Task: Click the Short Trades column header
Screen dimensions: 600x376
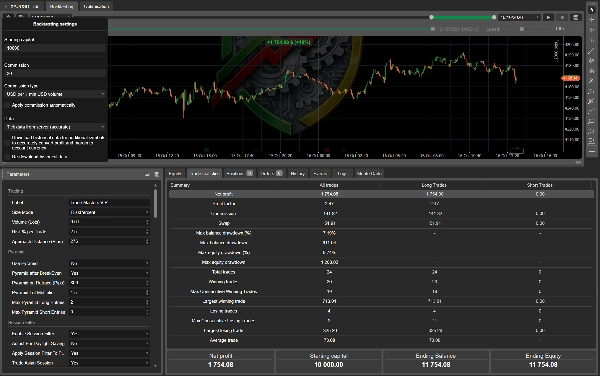Action: (x=540, y=185)
